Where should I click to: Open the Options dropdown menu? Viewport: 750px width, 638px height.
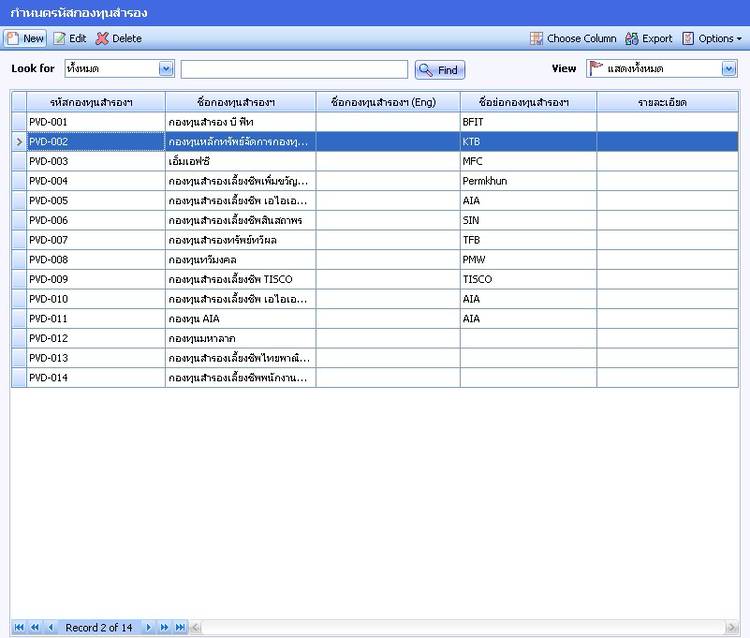[712, 39]
